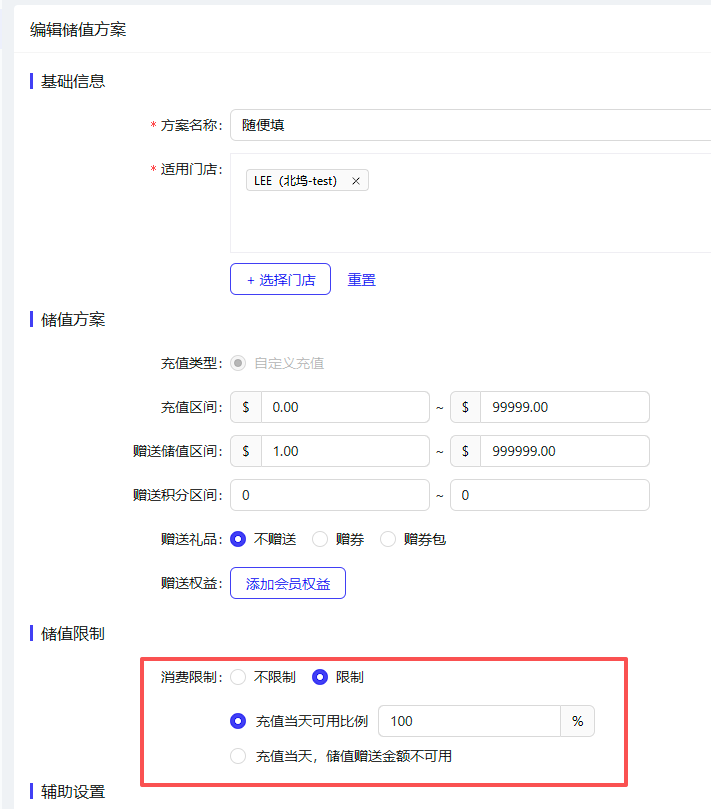
Task: Select 限制 for 消费限制
Action: point(321,677)
